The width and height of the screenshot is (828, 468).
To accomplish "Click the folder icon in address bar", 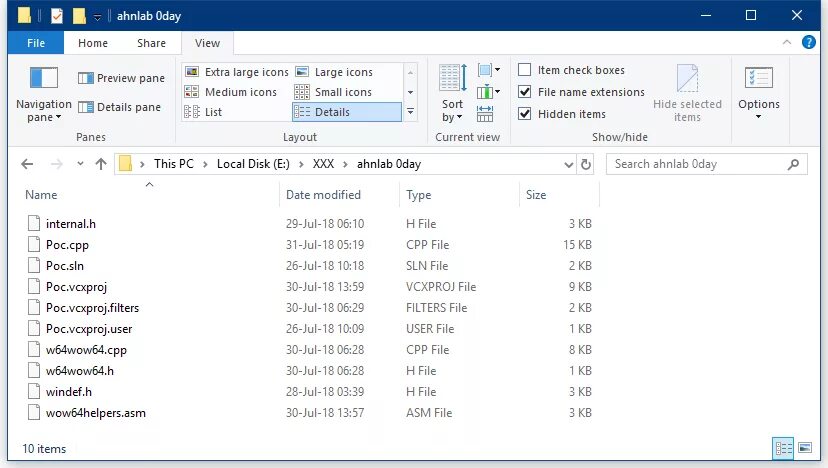I will coord(125,164).
